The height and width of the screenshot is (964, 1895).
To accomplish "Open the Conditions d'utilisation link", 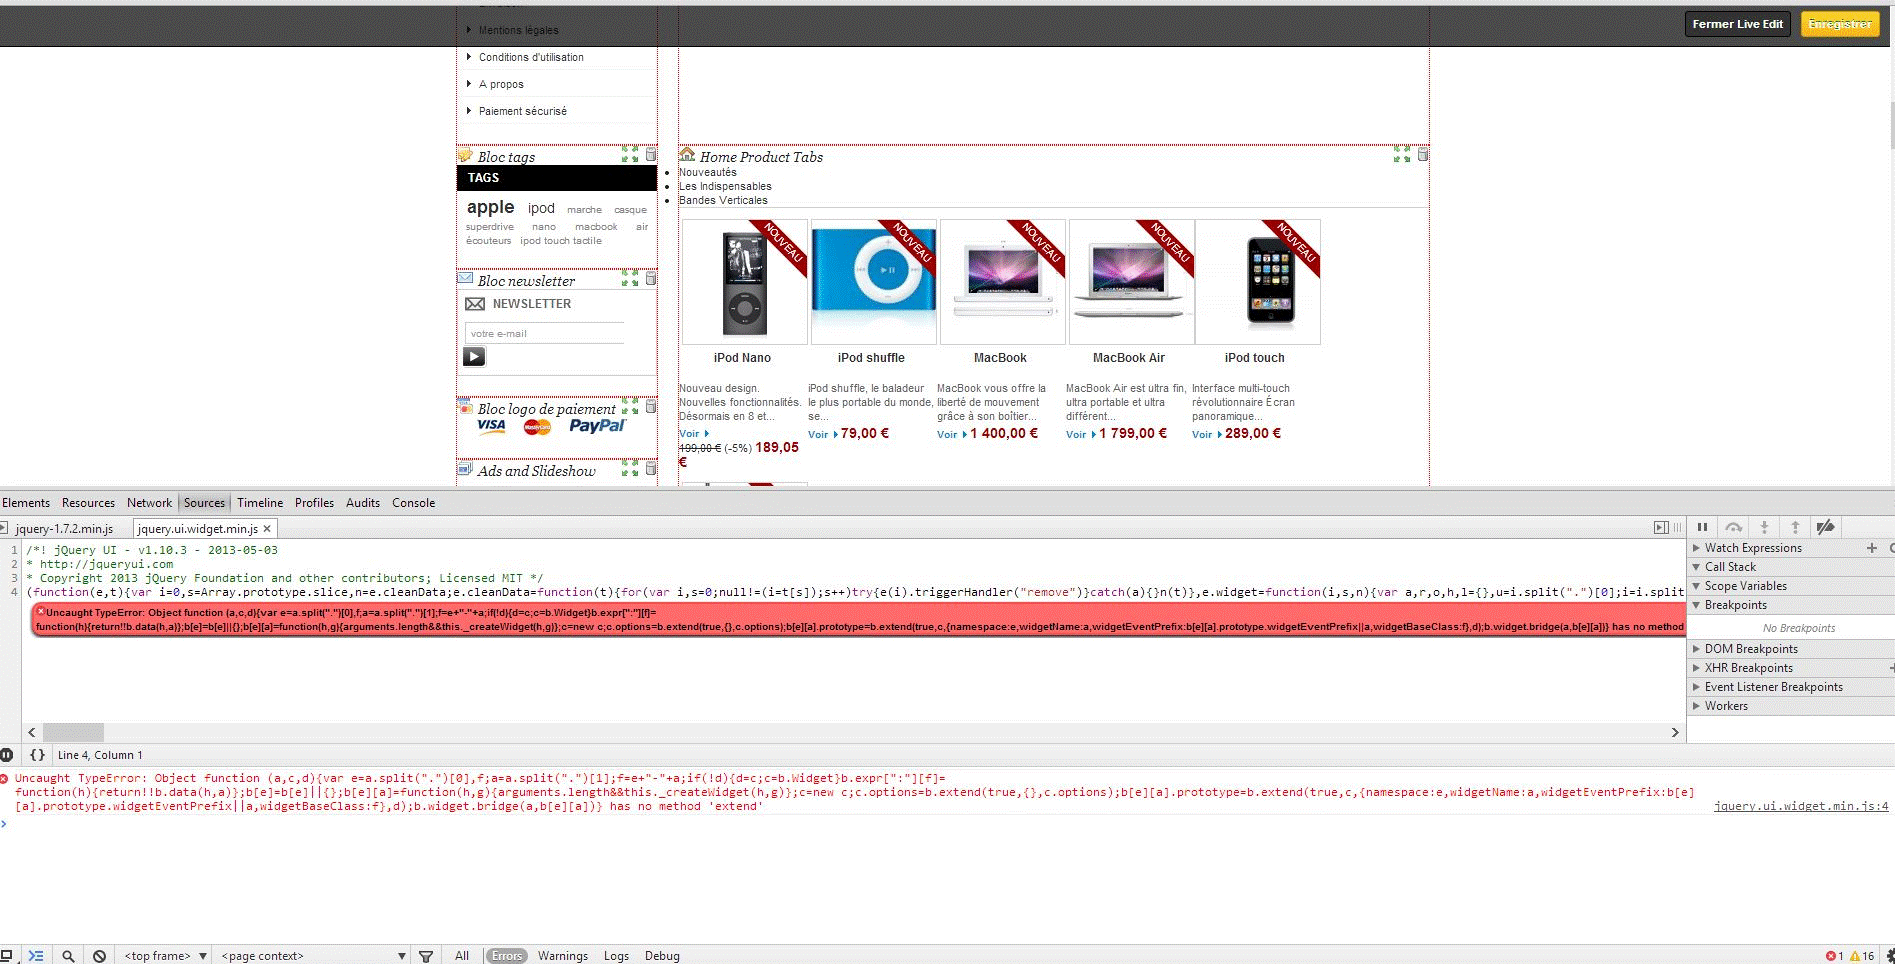I will click(x=531, y=57).
